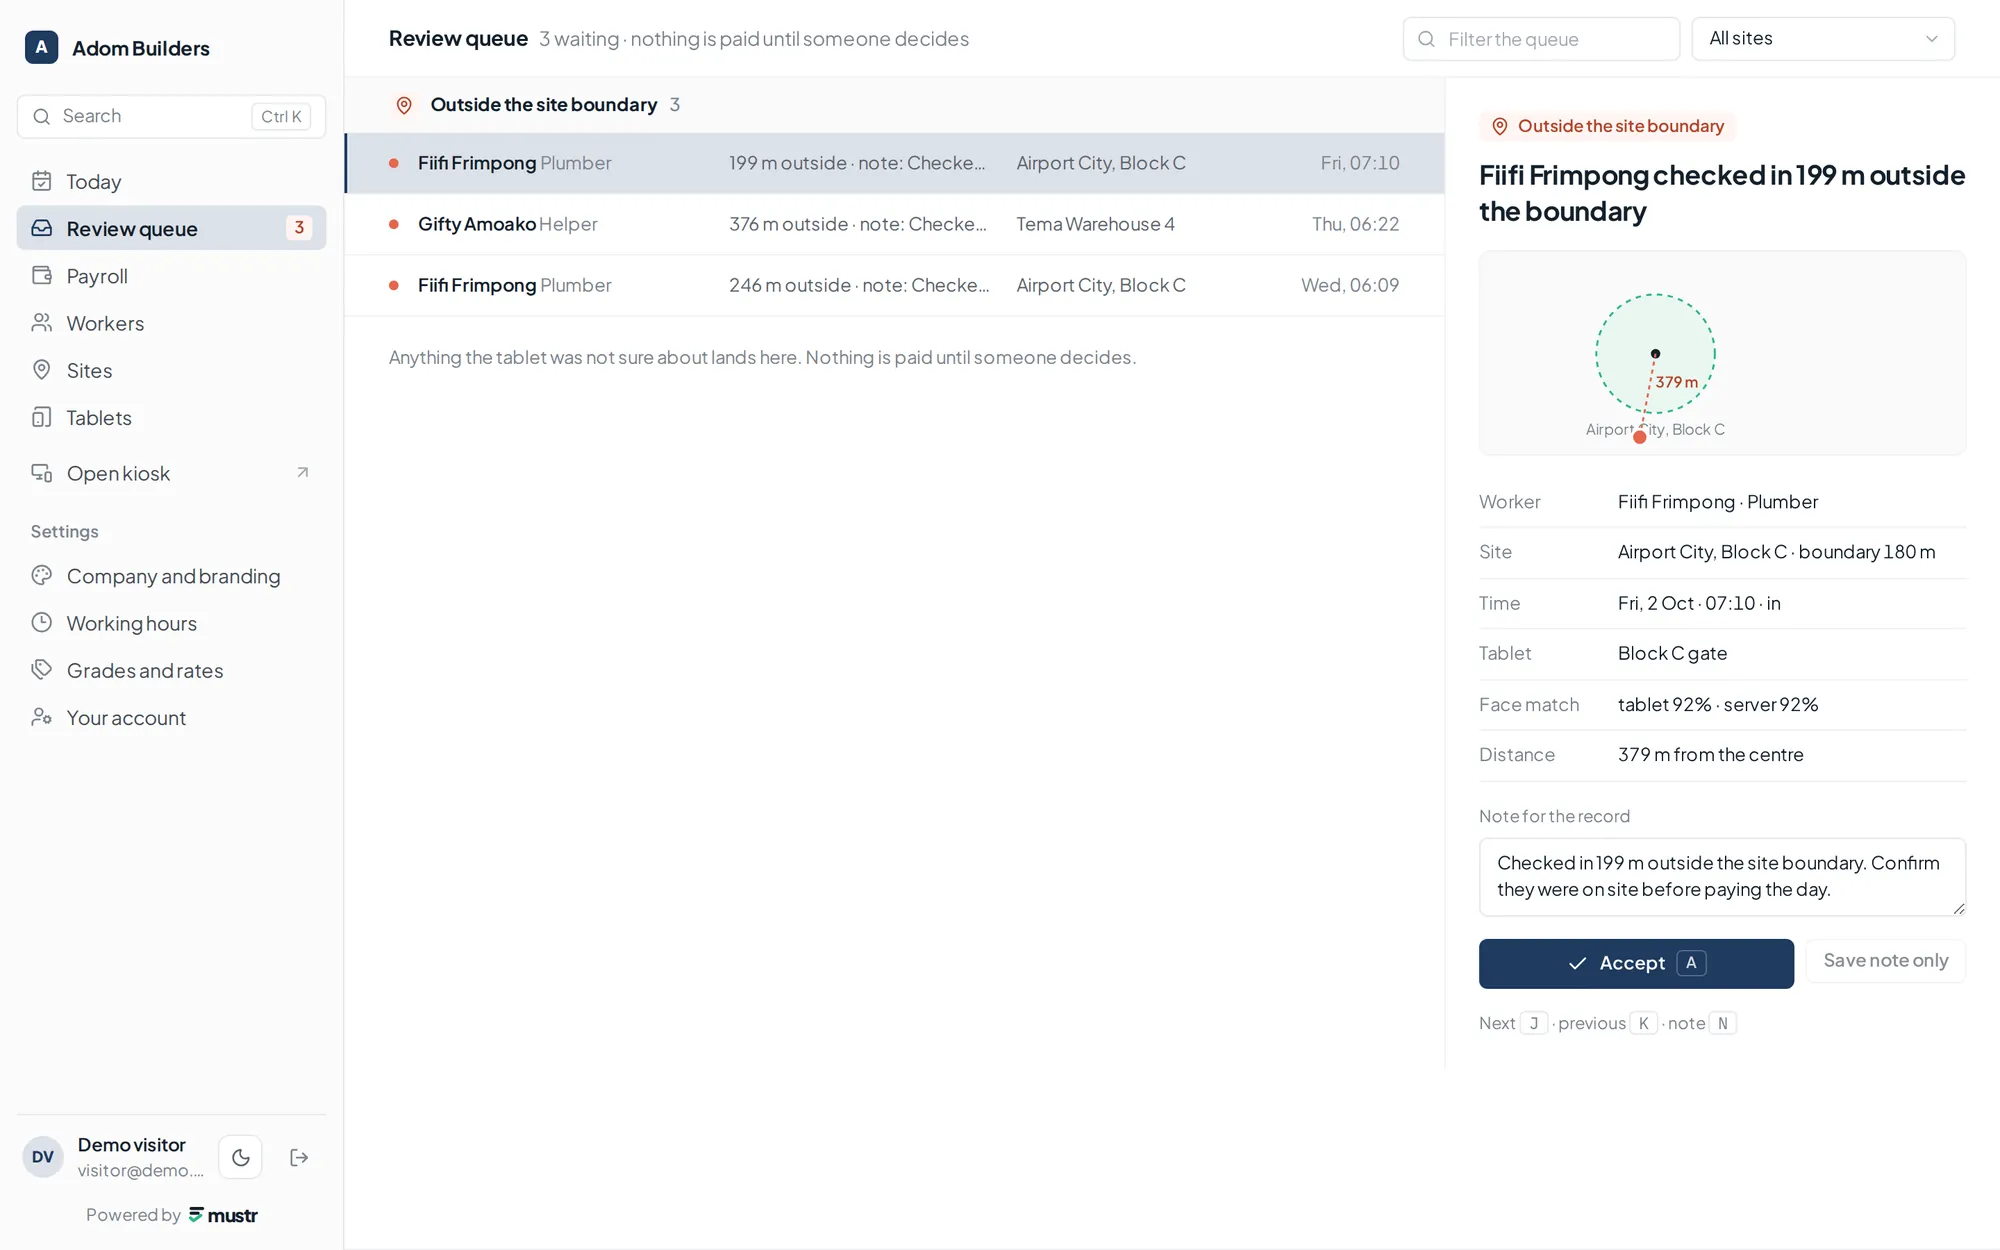This screenshot has width=2000, height=1250.
Task: Click the Block C gate tablet value
Action: click(1673, 653)
